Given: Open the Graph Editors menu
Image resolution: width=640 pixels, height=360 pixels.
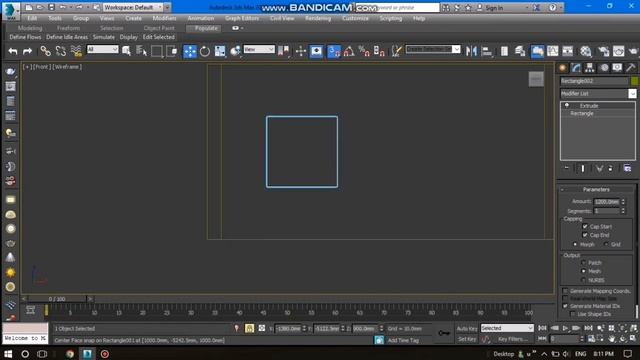Looking at the screenshot, I should coord(242,18).
